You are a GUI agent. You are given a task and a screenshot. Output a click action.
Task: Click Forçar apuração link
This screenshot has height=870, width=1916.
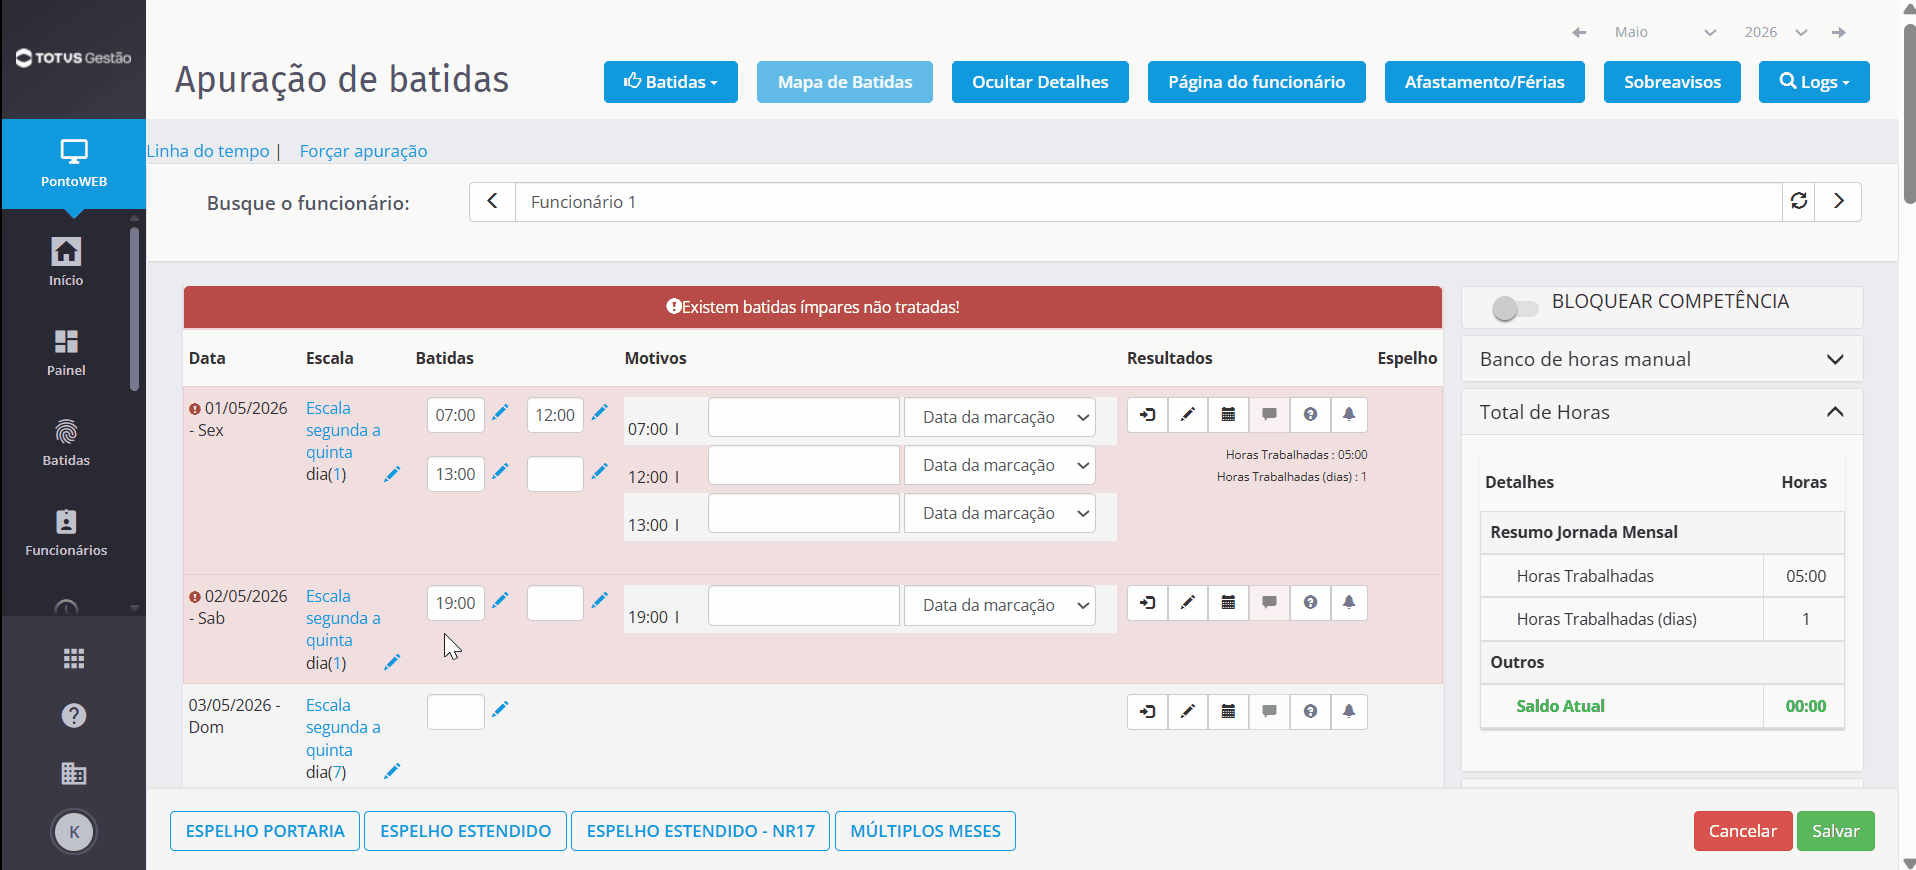click(x=363, y=151)
